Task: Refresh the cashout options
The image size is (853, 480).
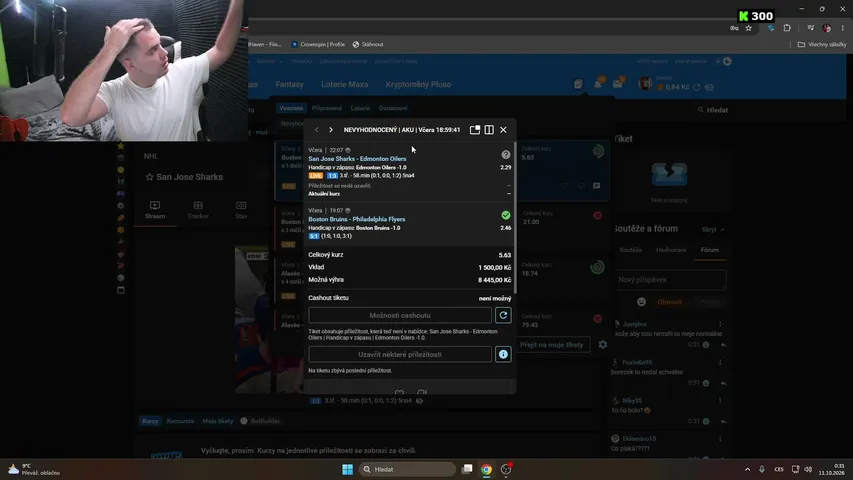Action: coord(503,315)
